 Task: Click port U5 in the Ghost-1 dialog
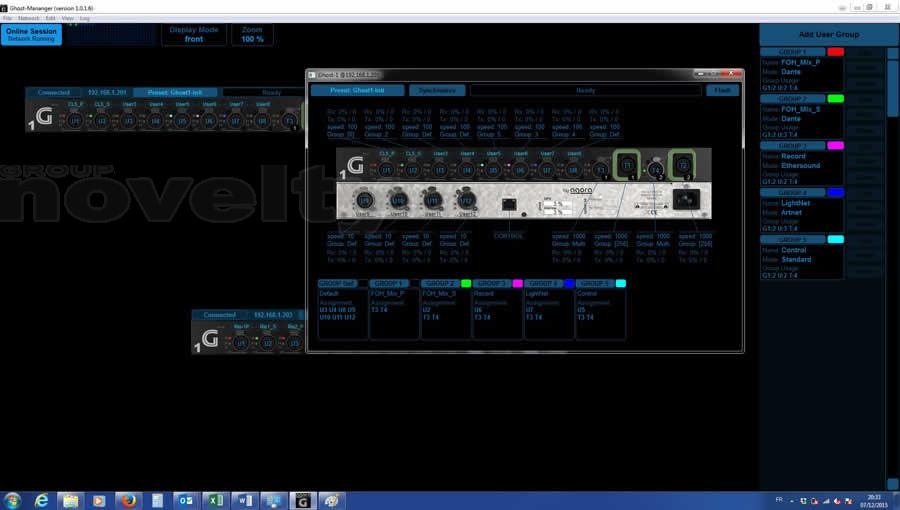point(493,169)
